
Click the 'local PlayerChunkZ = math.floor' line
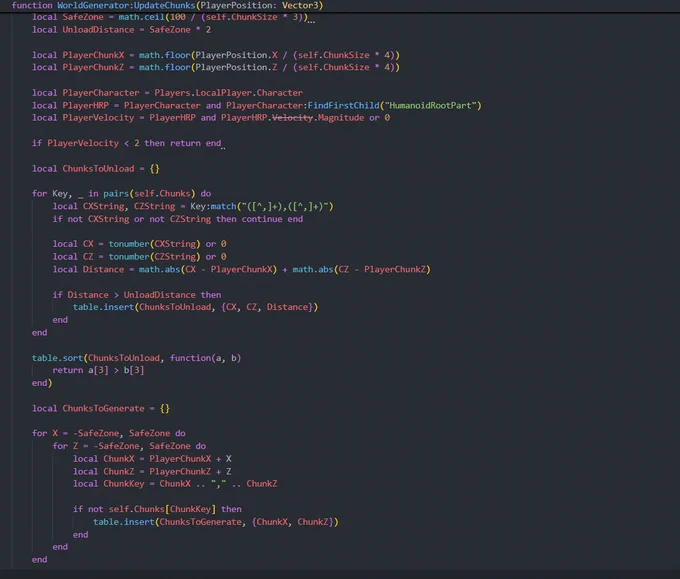click(x=216, y=67)
